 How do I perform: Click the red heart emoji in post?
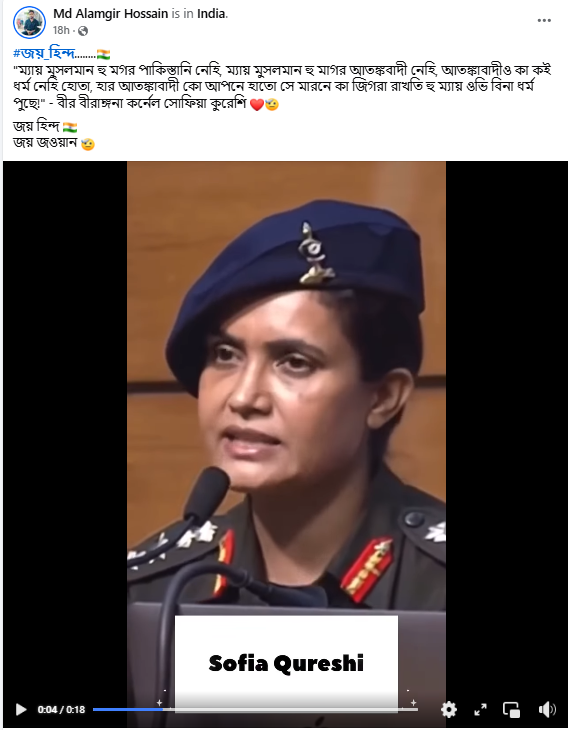(x=257, y=104)
